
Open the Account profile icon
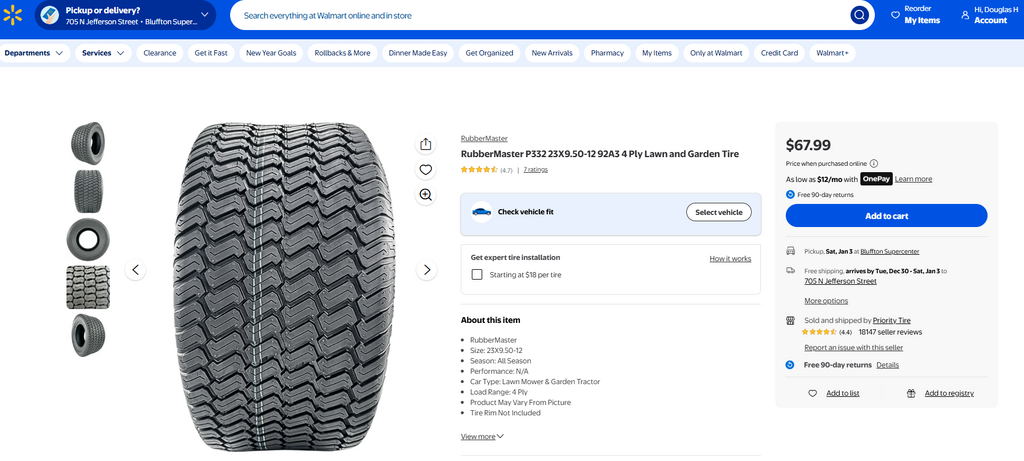click(x=965, y=15)
